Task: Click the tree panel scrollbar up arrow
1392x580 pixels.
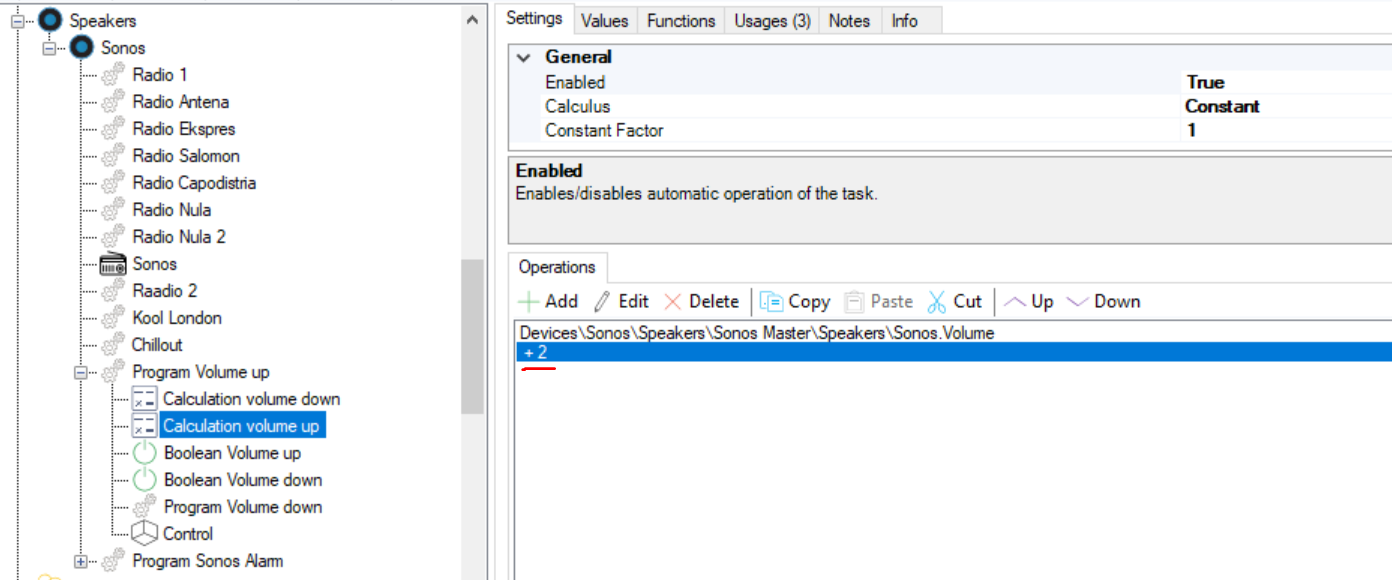Action: pos(472,19)
